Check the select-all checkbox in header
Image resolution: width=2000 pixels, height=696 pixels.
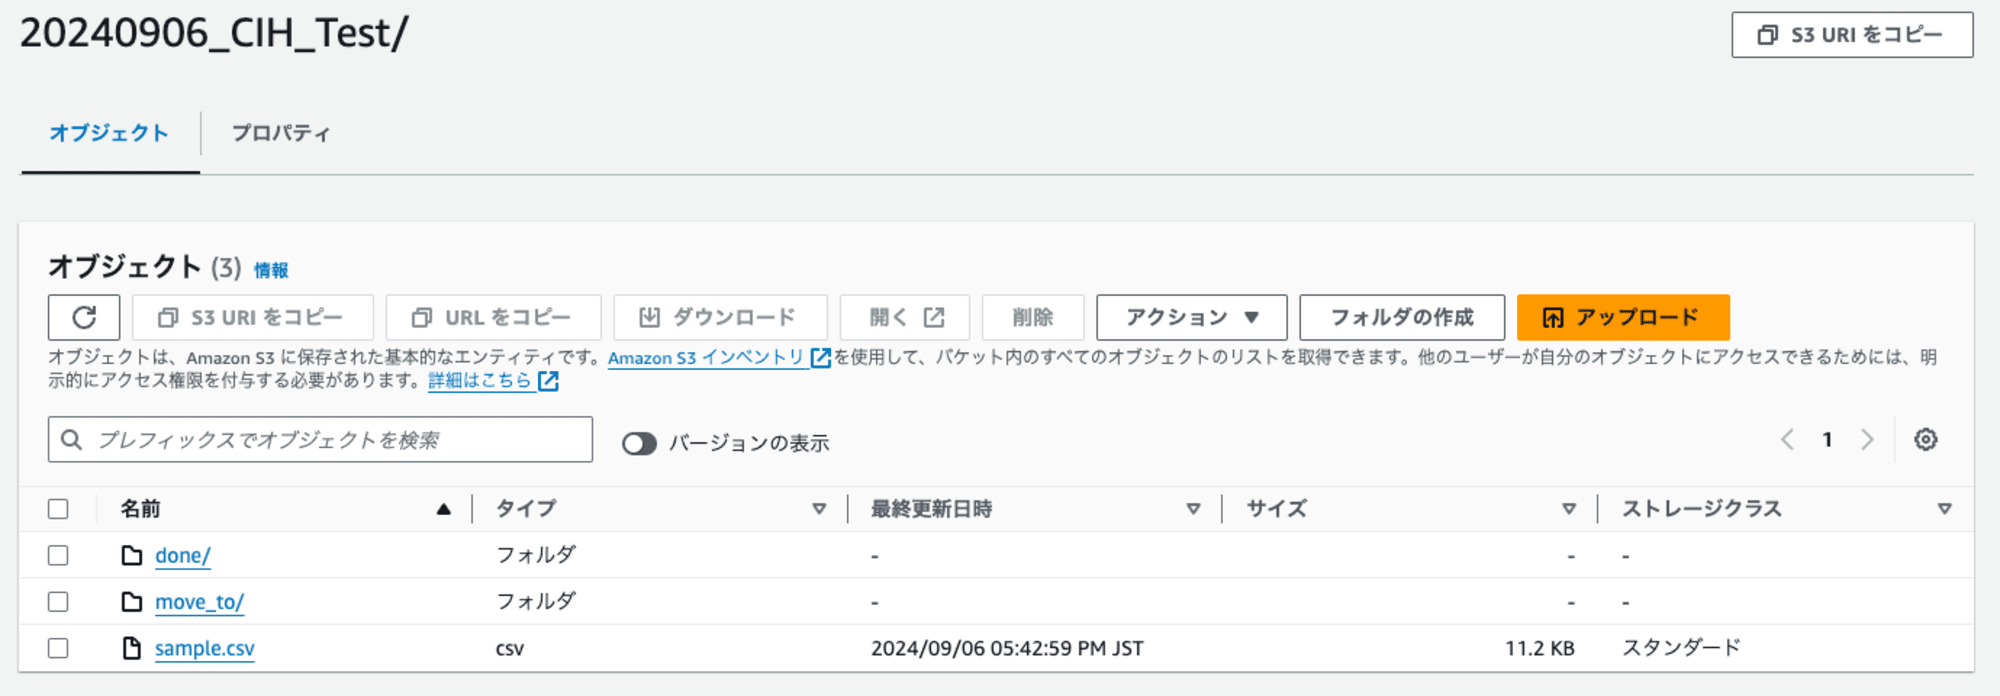pyautogui.click(x=58, y=509)
